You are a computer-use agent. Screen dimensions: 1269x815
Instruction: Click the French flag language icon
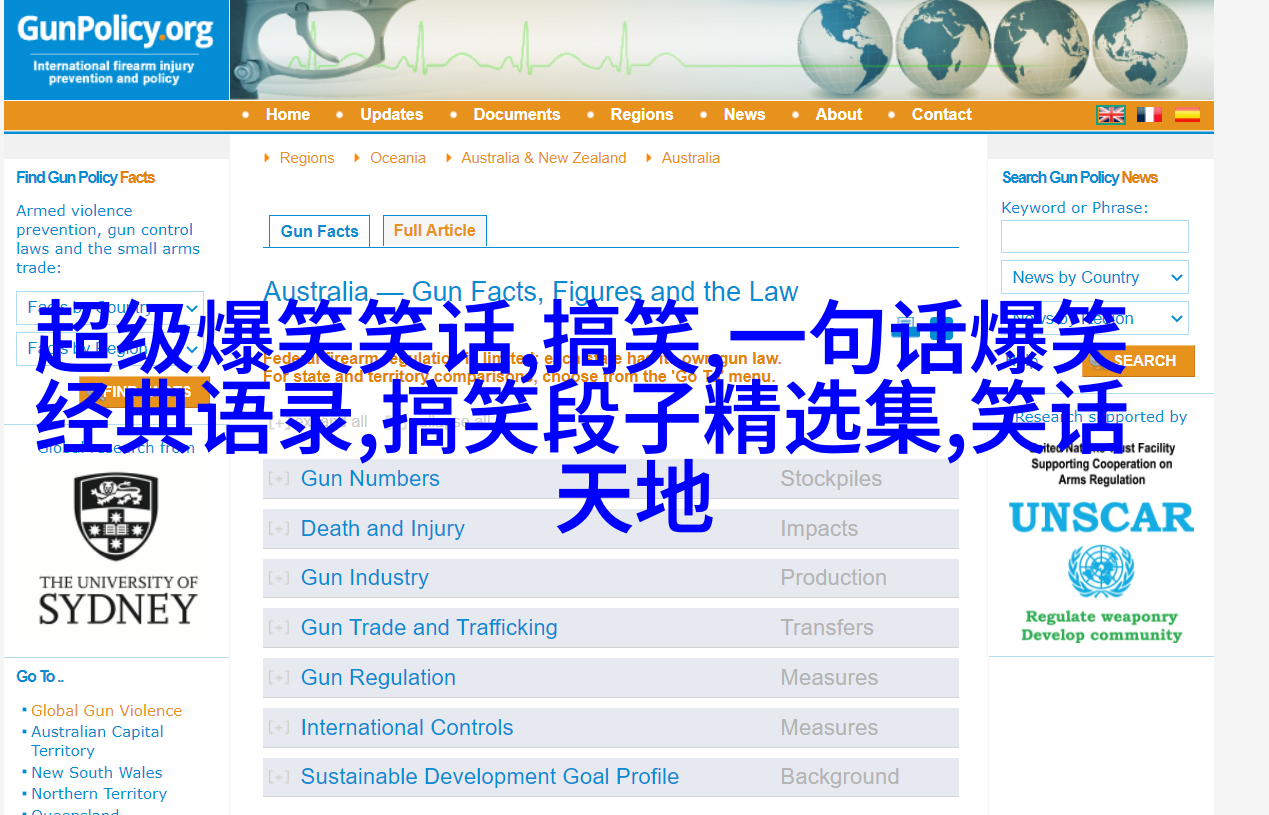pyautogui.click(x=1149, y=115)
